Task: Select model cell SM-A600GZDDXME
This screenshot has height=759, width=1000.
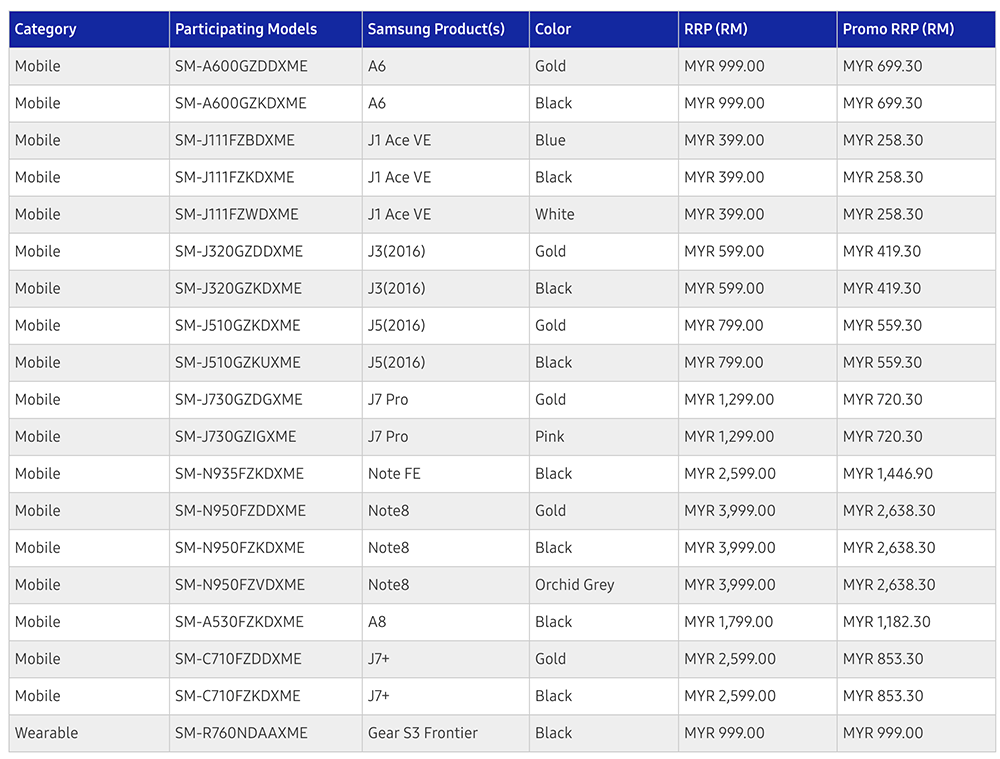Action: coord(241,66)
